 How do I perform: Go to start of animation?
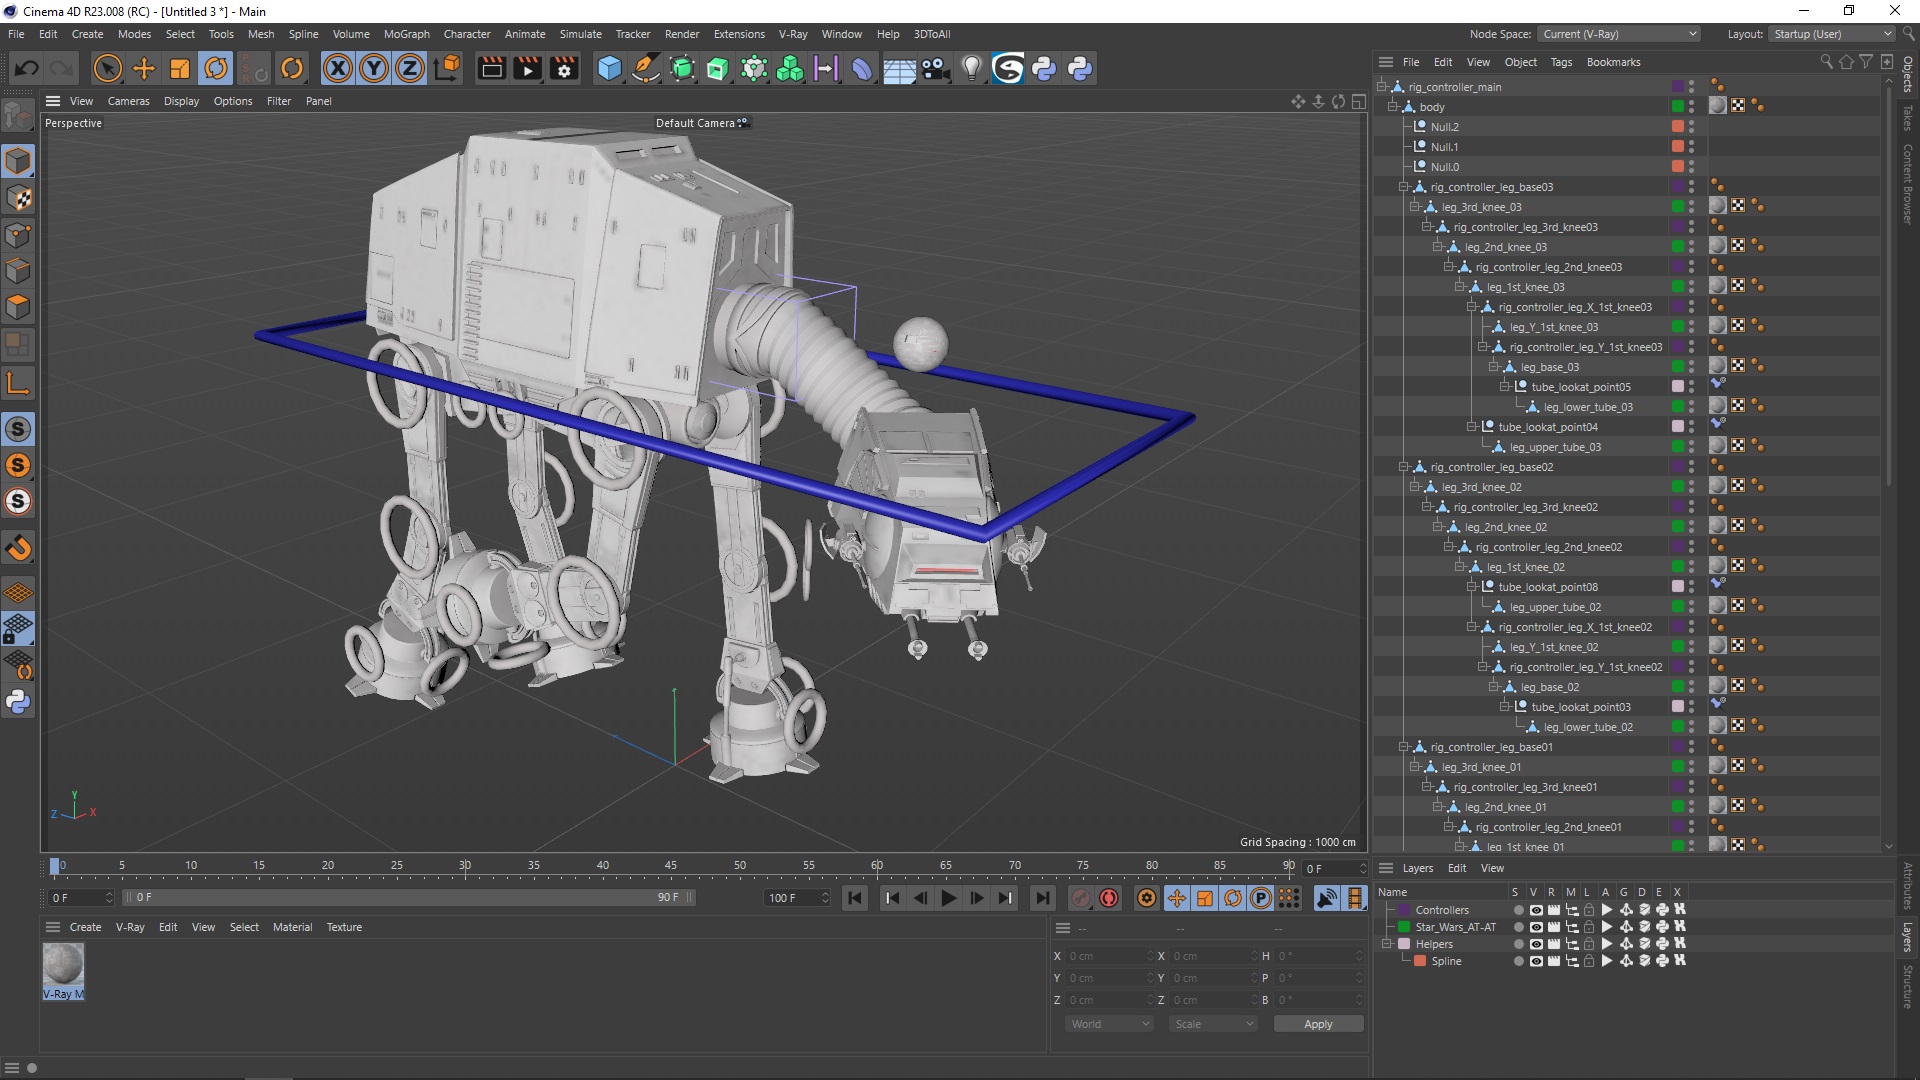[855, 898]
